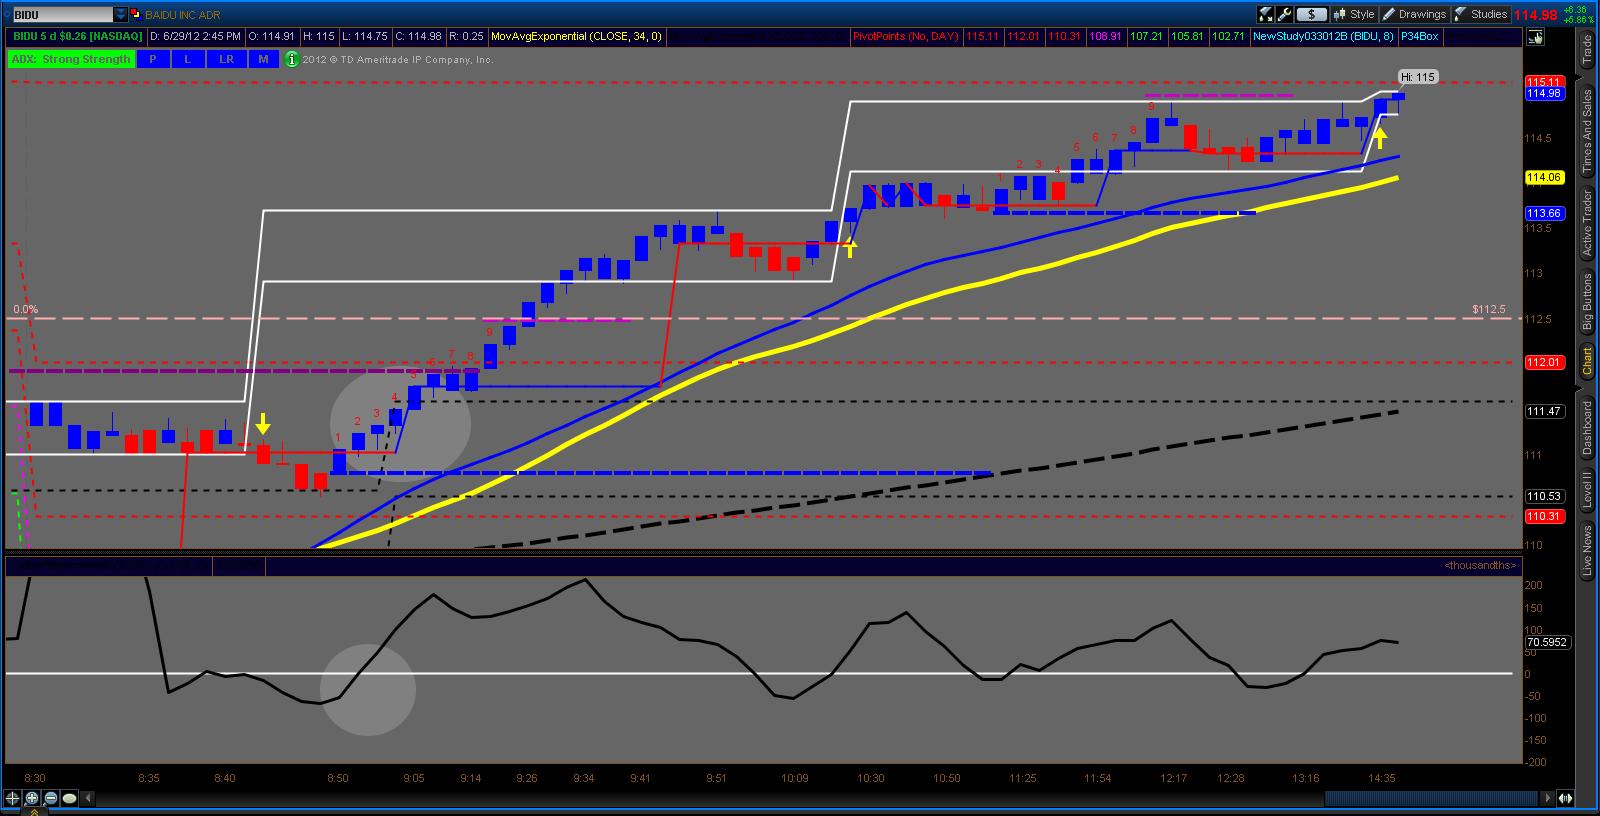Click the 0.0% label at chart left
This screenshot has width=1600, height=816.
coord(25,309)
